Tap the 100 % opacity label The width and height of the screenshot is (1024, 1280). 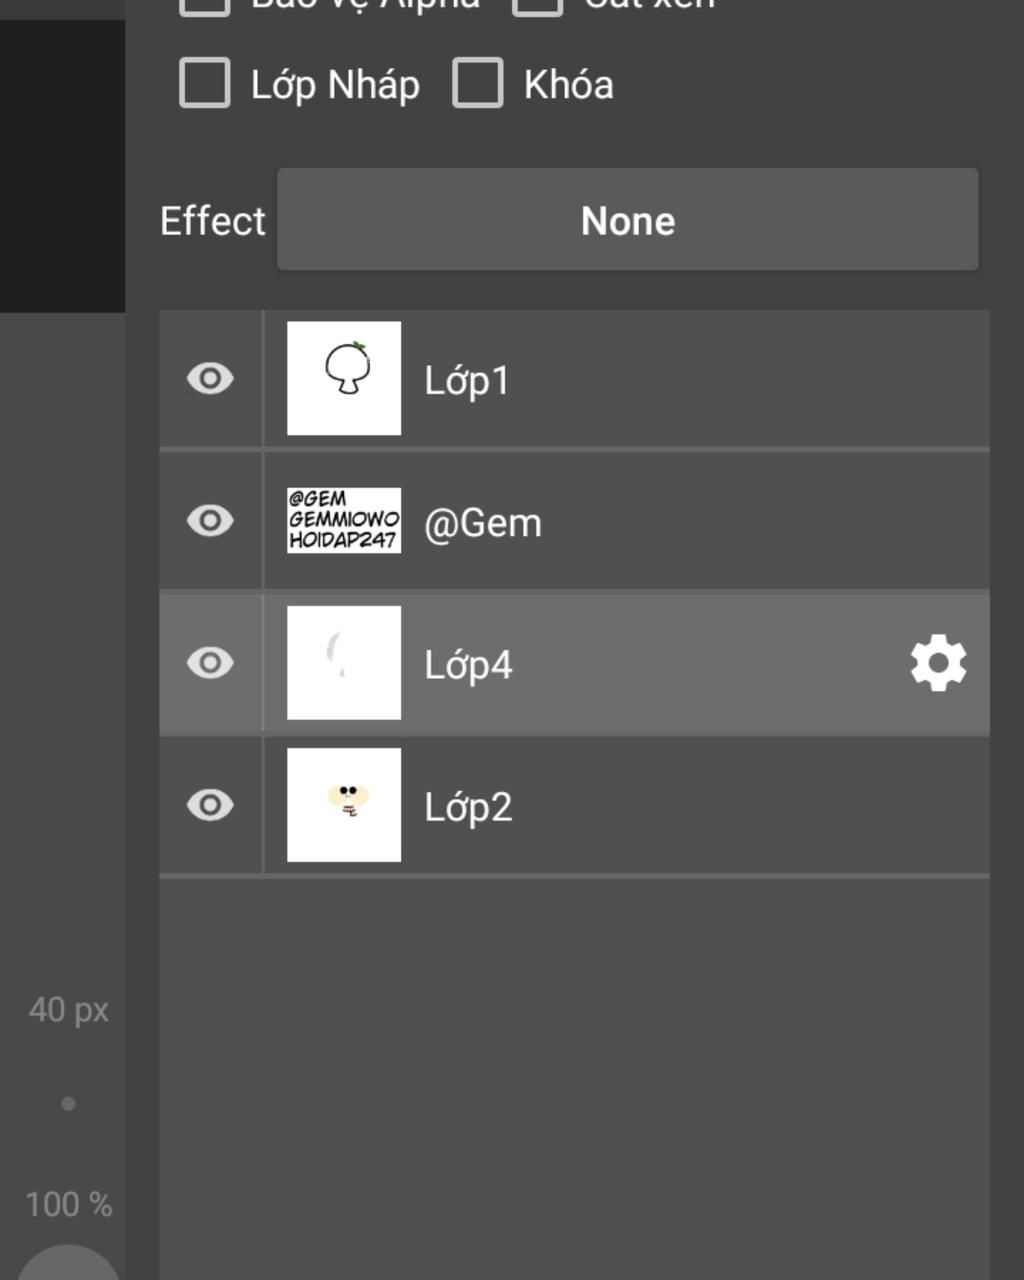tap(69, 1204)
